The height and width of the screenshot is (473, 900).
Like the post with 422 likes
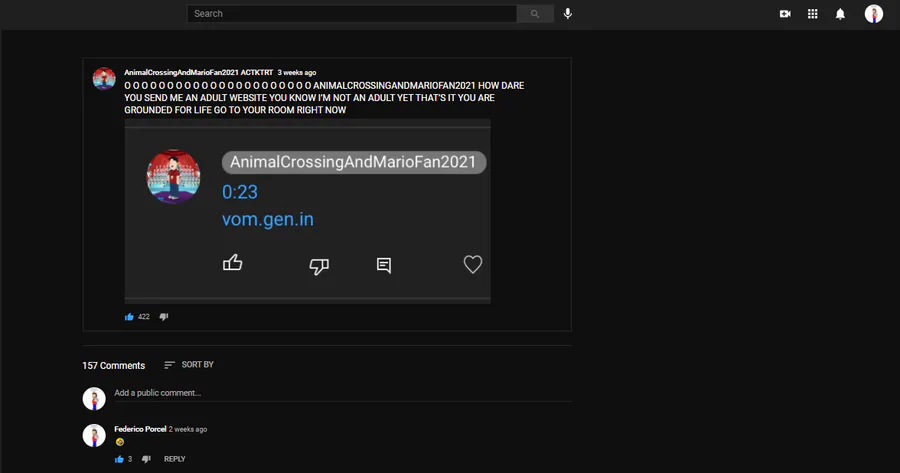[129, 317]
